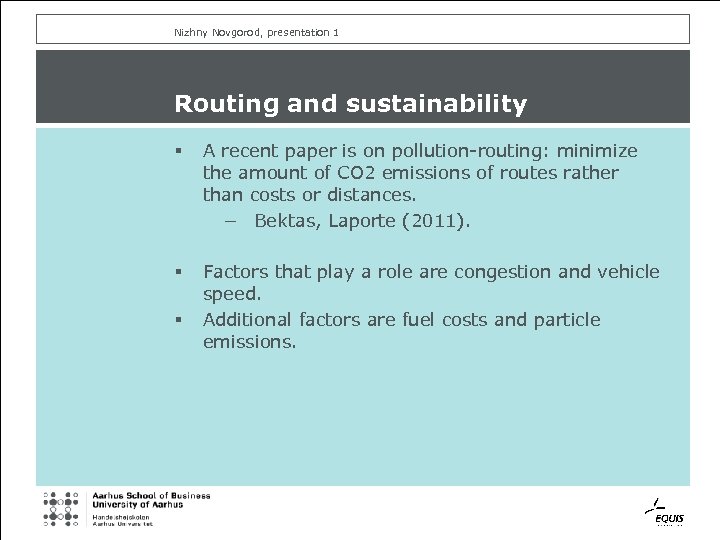Click 'Handelshøjskolen' small footer text
Viewport: 720px width, 540px height.
(x=120, y=517)
